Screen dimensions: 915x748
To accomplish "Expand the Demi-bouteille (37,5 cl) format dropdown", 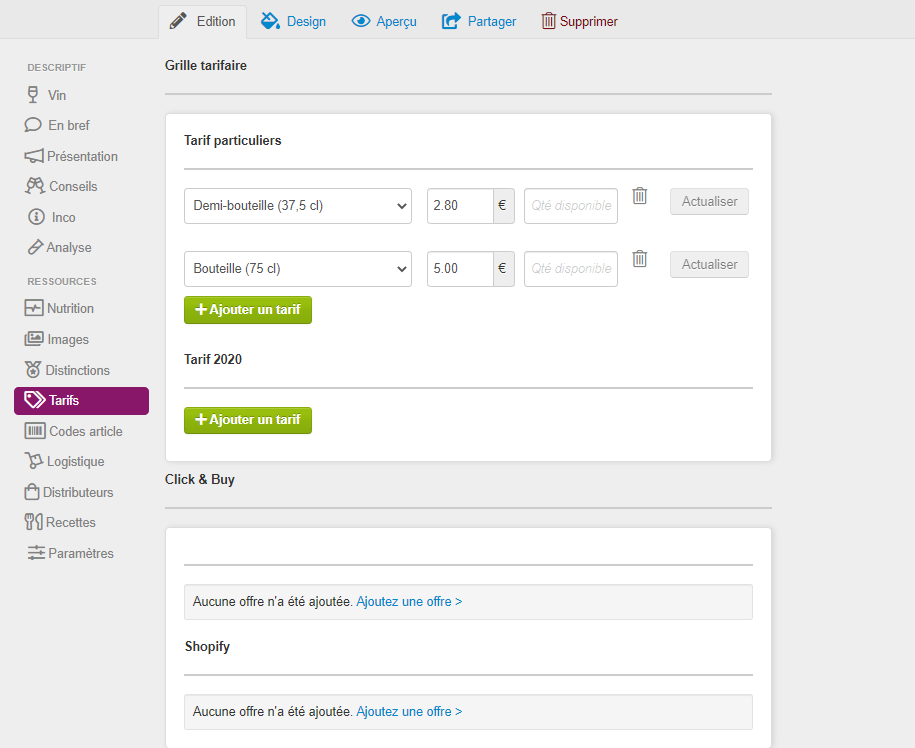I will click(x=298, y=206).
